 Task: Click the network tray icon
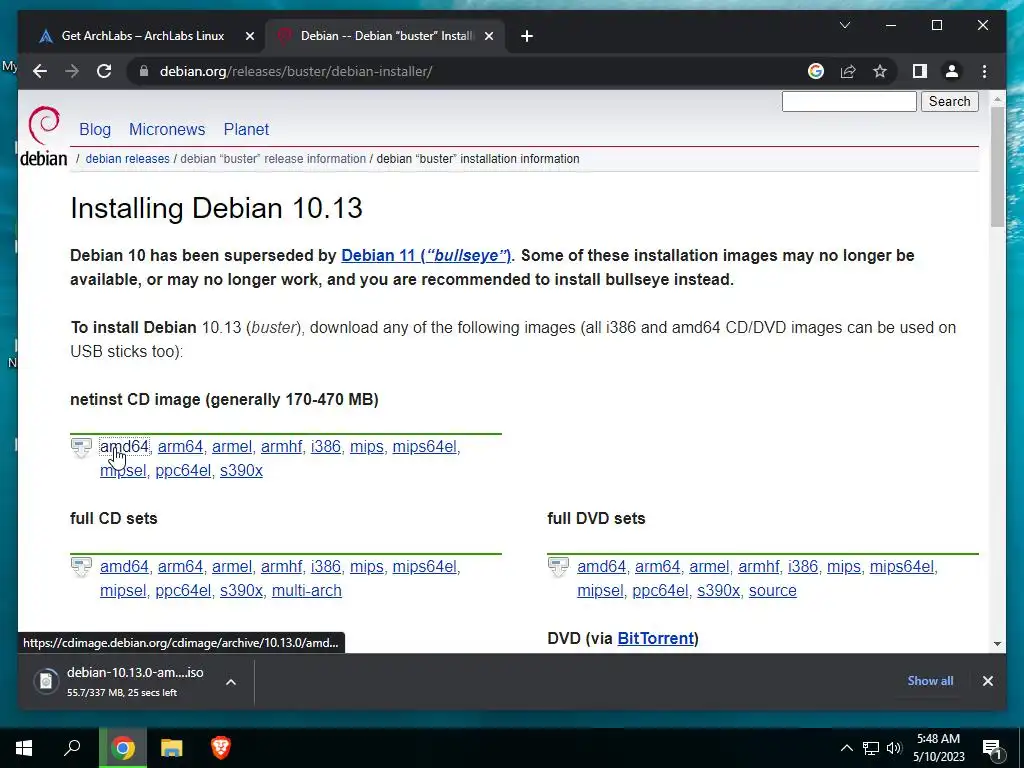click(x=871, y=748)
